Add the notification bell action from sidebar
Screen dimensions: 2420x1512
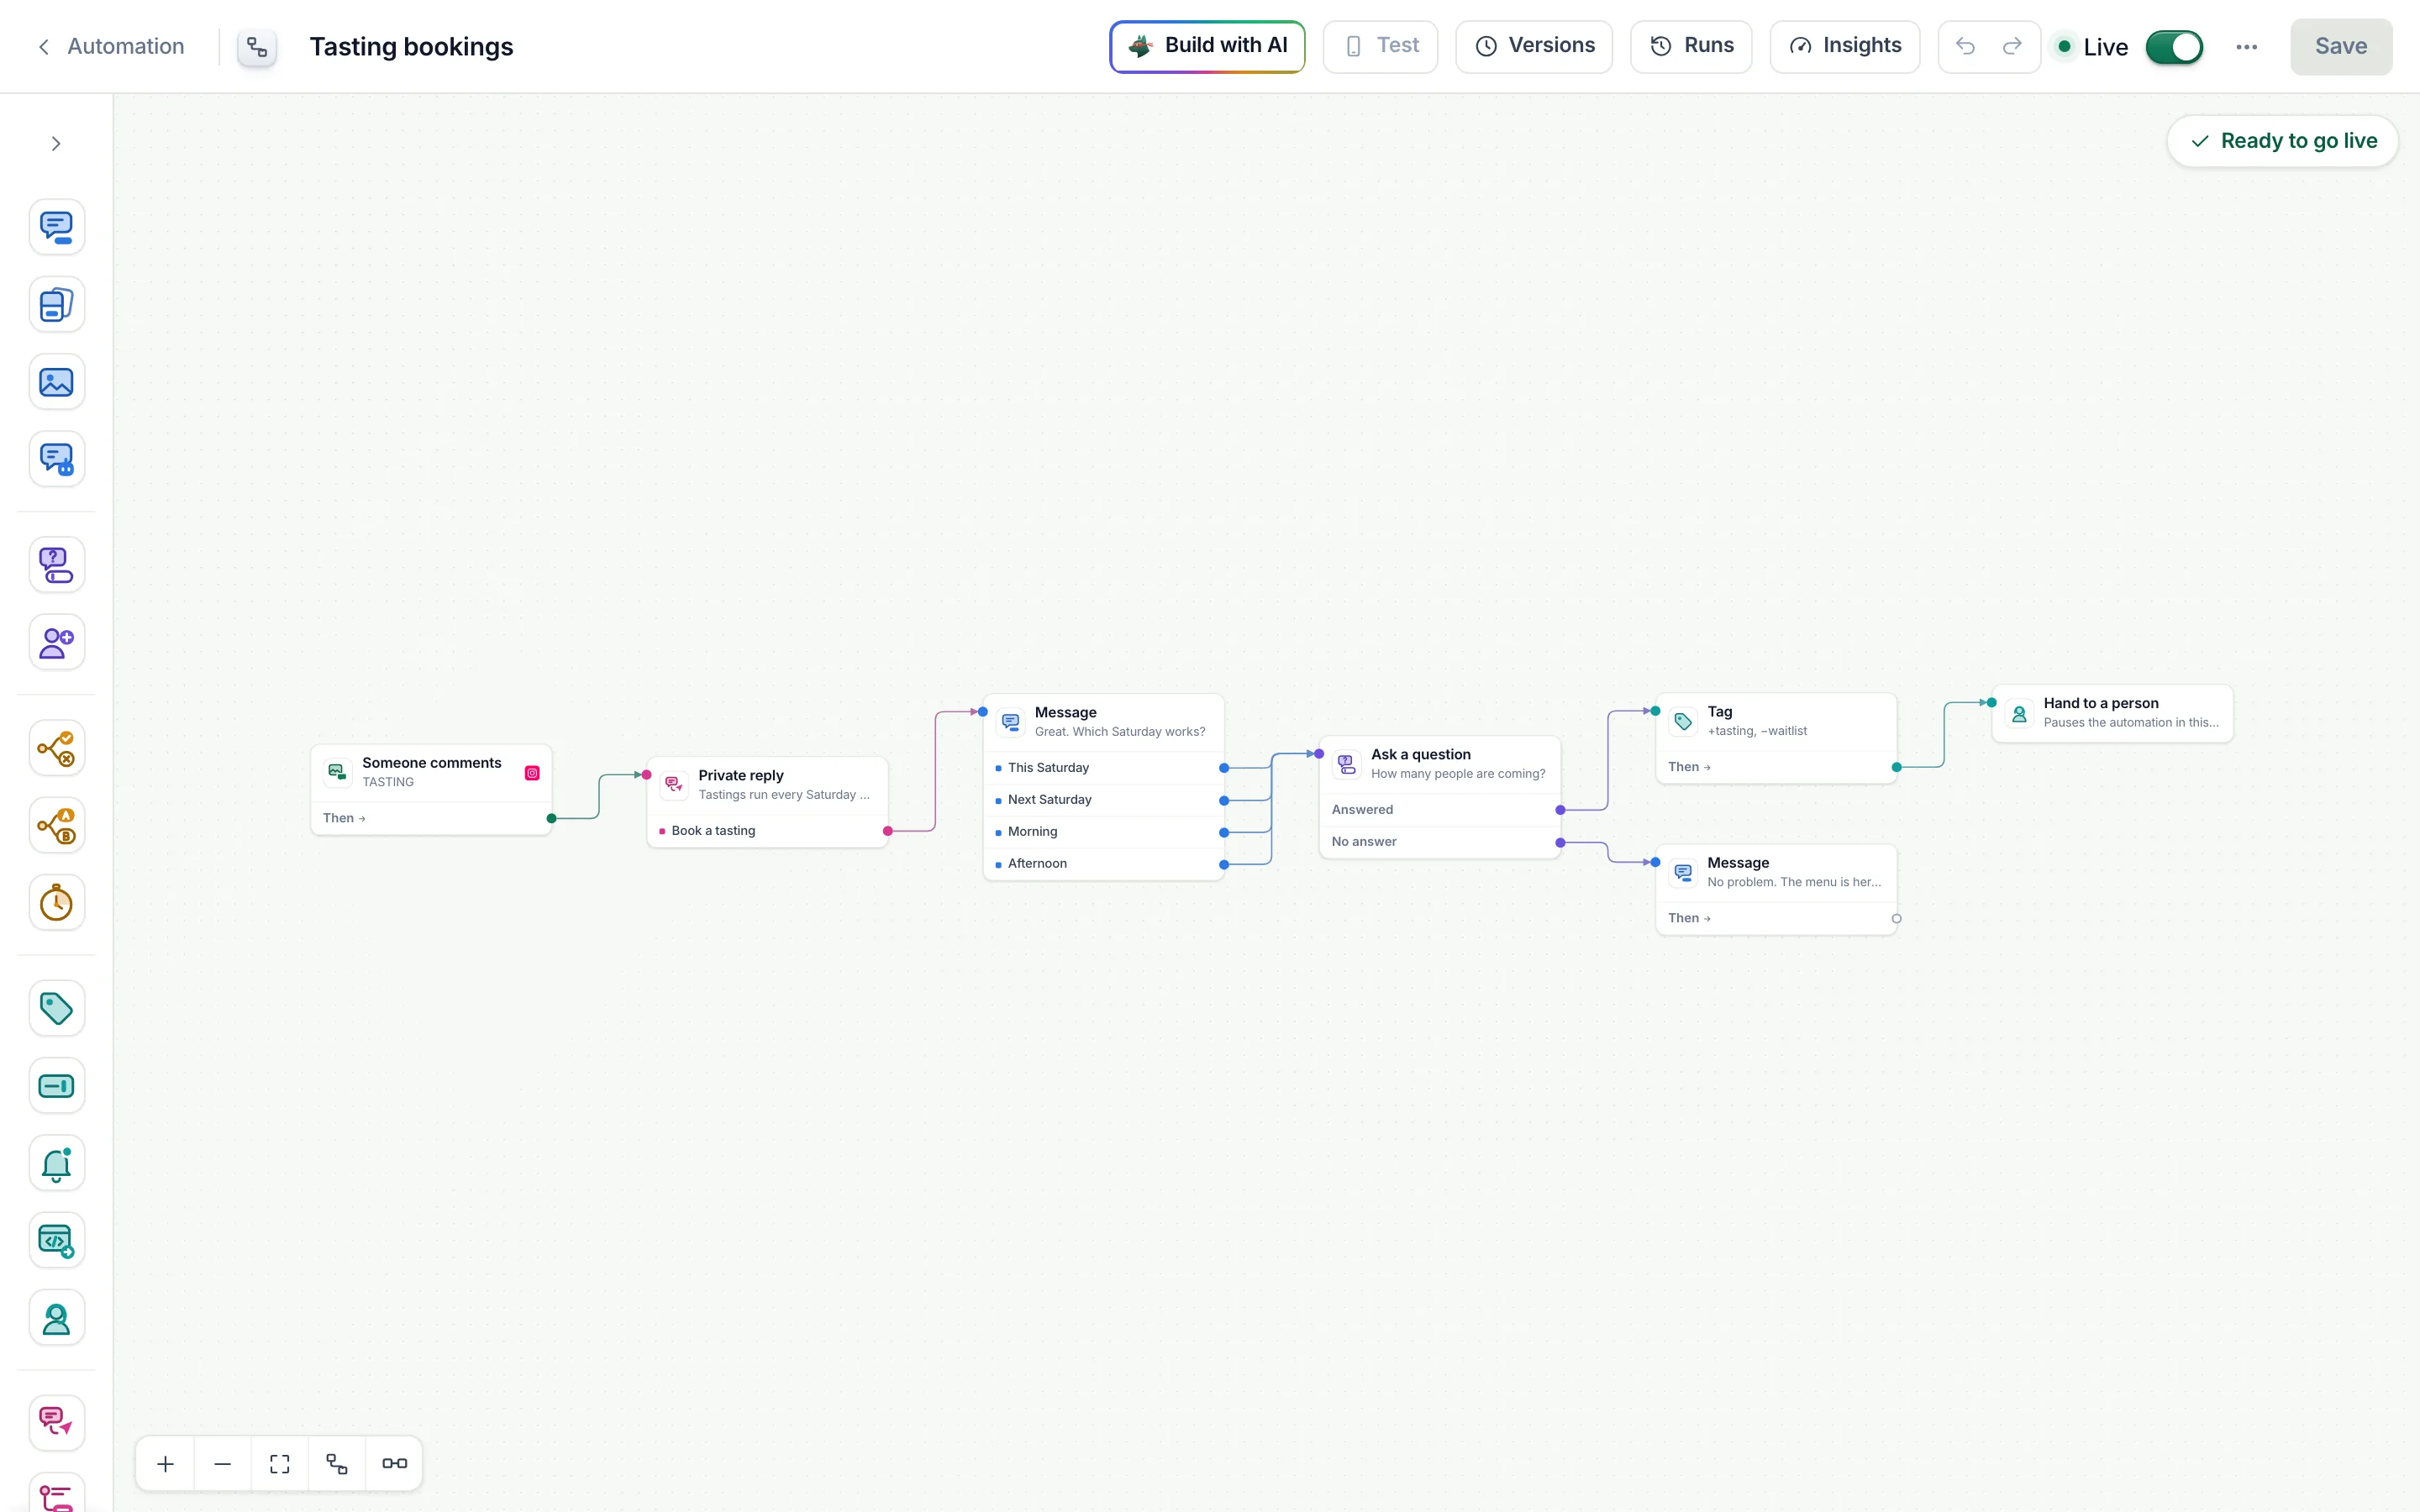(x=56, y=1163)
